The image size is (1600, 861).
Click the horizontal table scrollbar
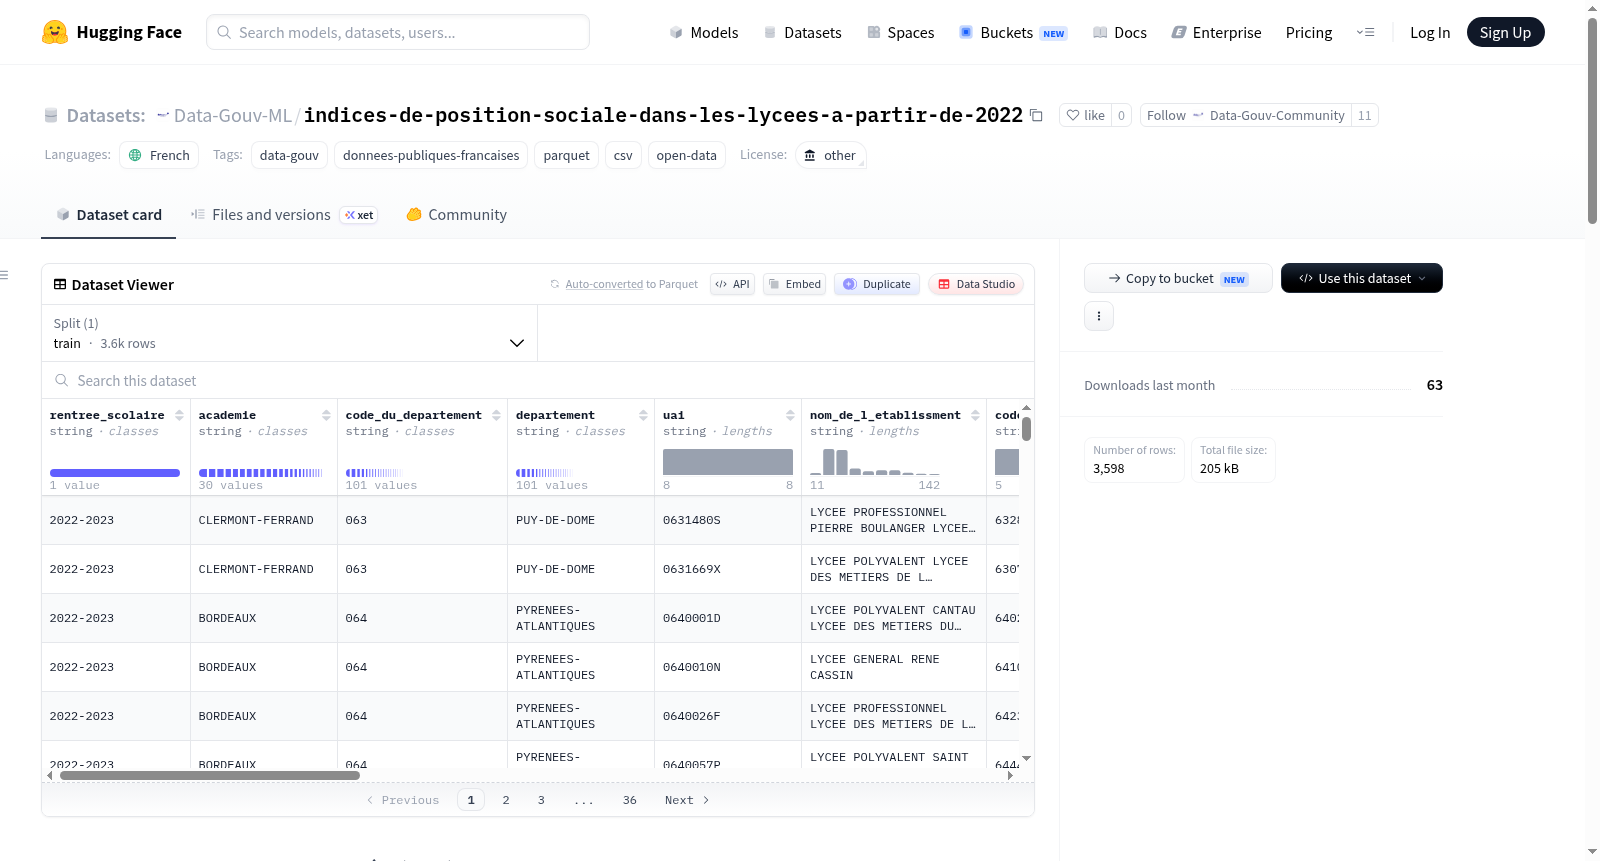pos(210,775)
